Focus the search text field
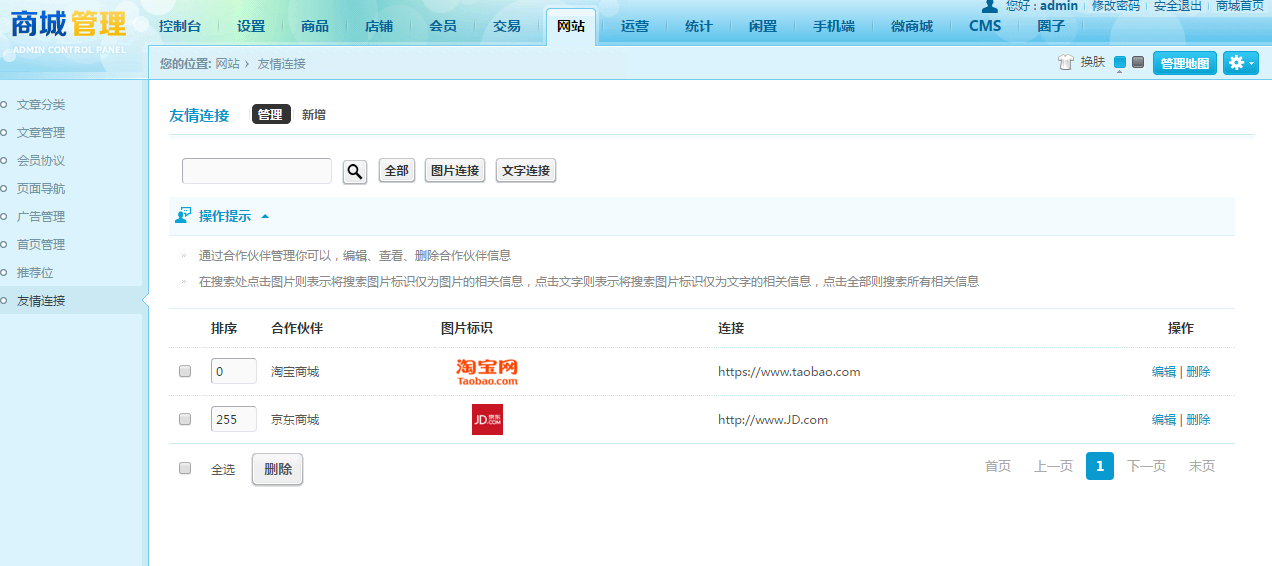1272x566 pixels. 257,171
